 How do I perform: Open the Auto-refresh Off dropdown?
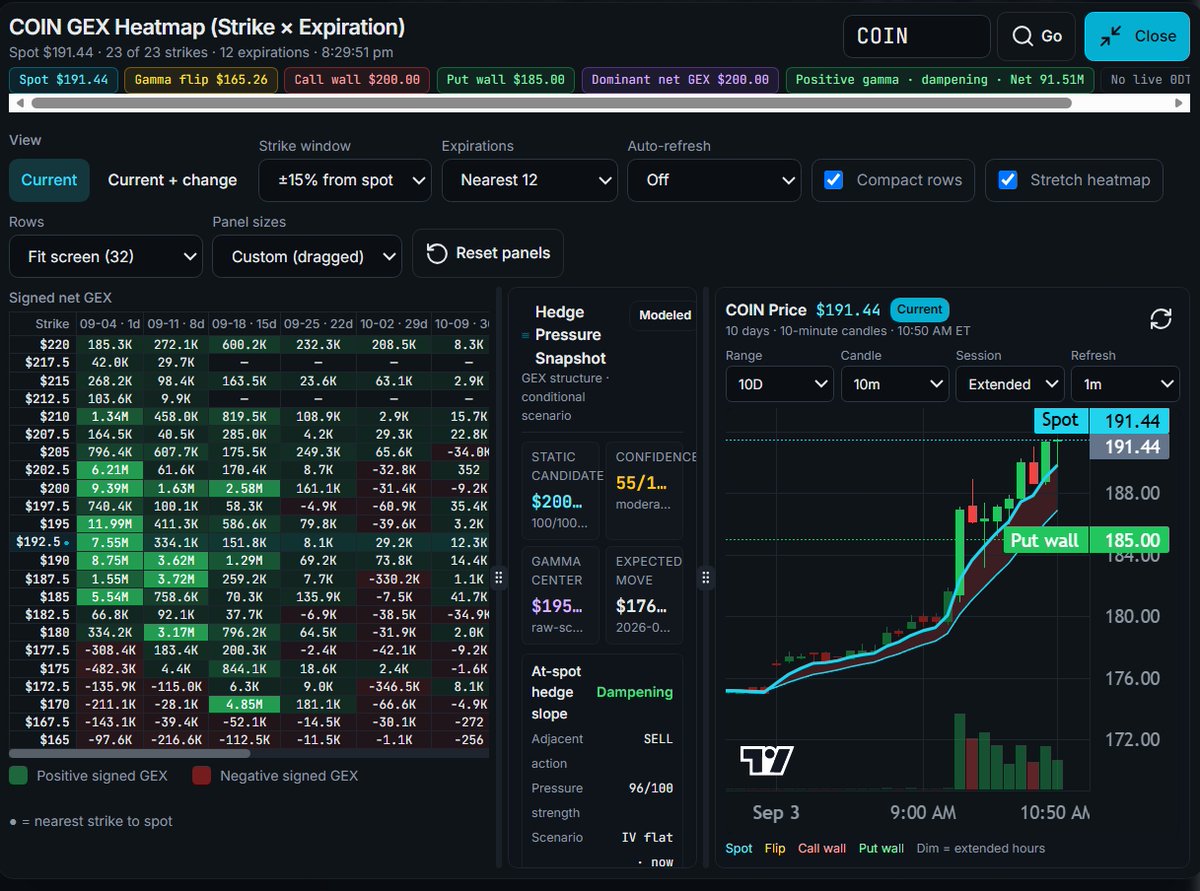coord(714,180)
